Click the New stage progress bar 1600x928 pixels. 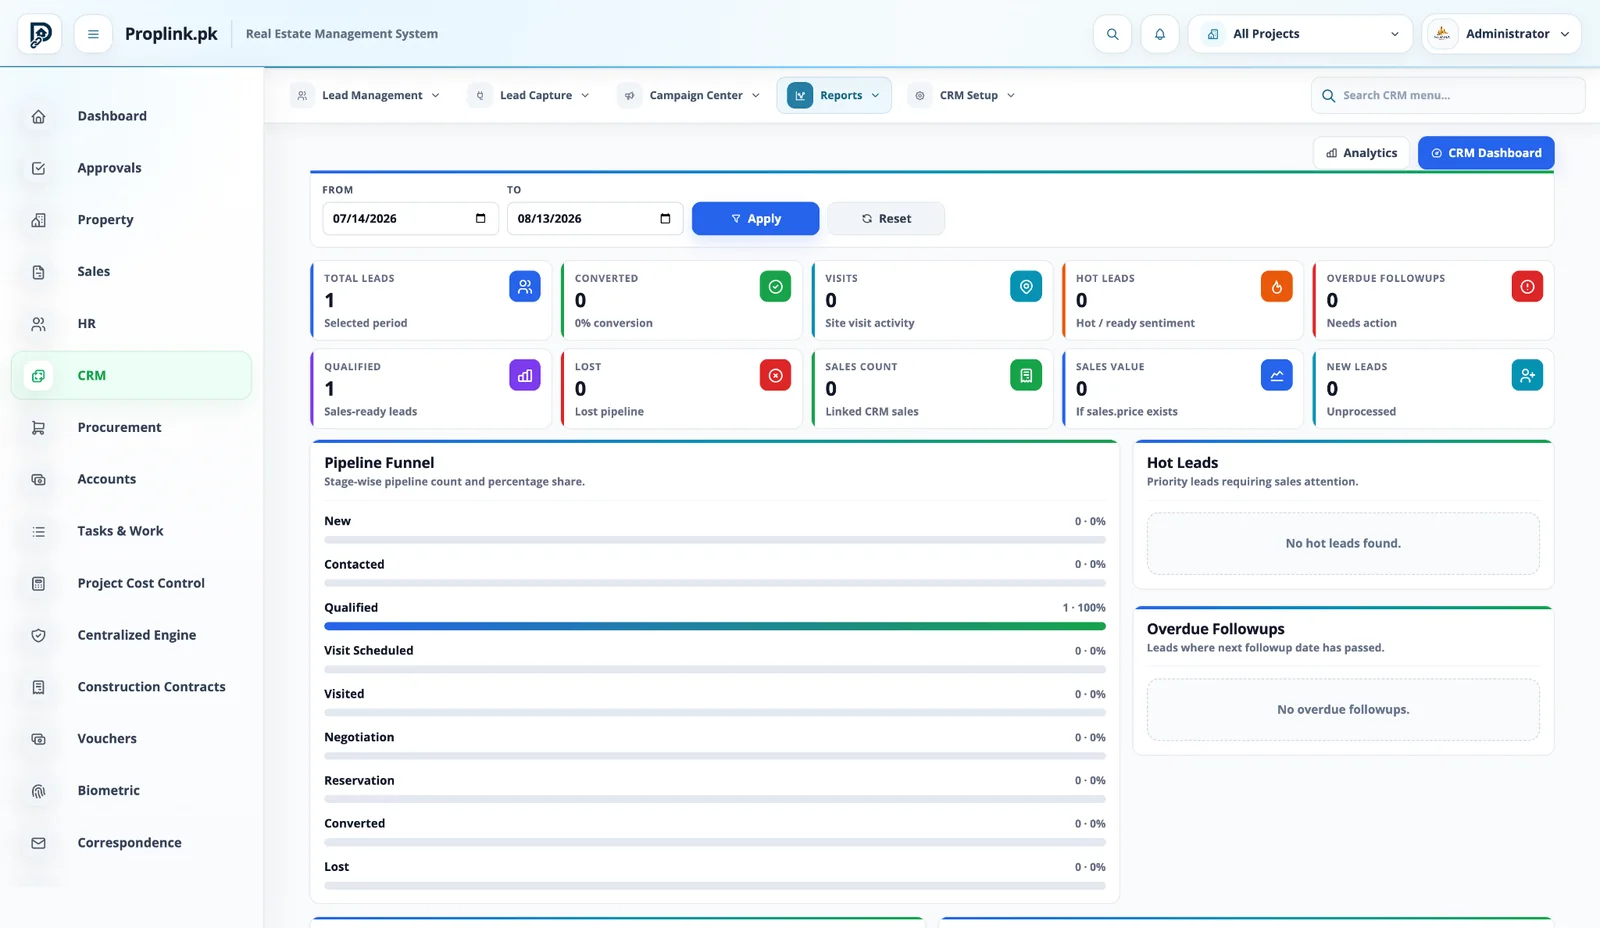pyautogui.click(x=715, y=540)
